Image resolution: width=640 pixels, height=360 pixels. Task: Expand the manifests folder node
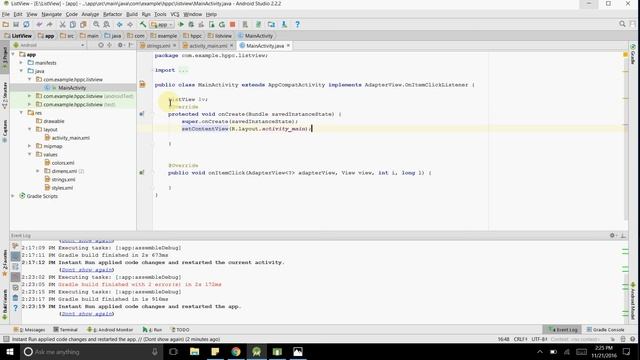21,62
